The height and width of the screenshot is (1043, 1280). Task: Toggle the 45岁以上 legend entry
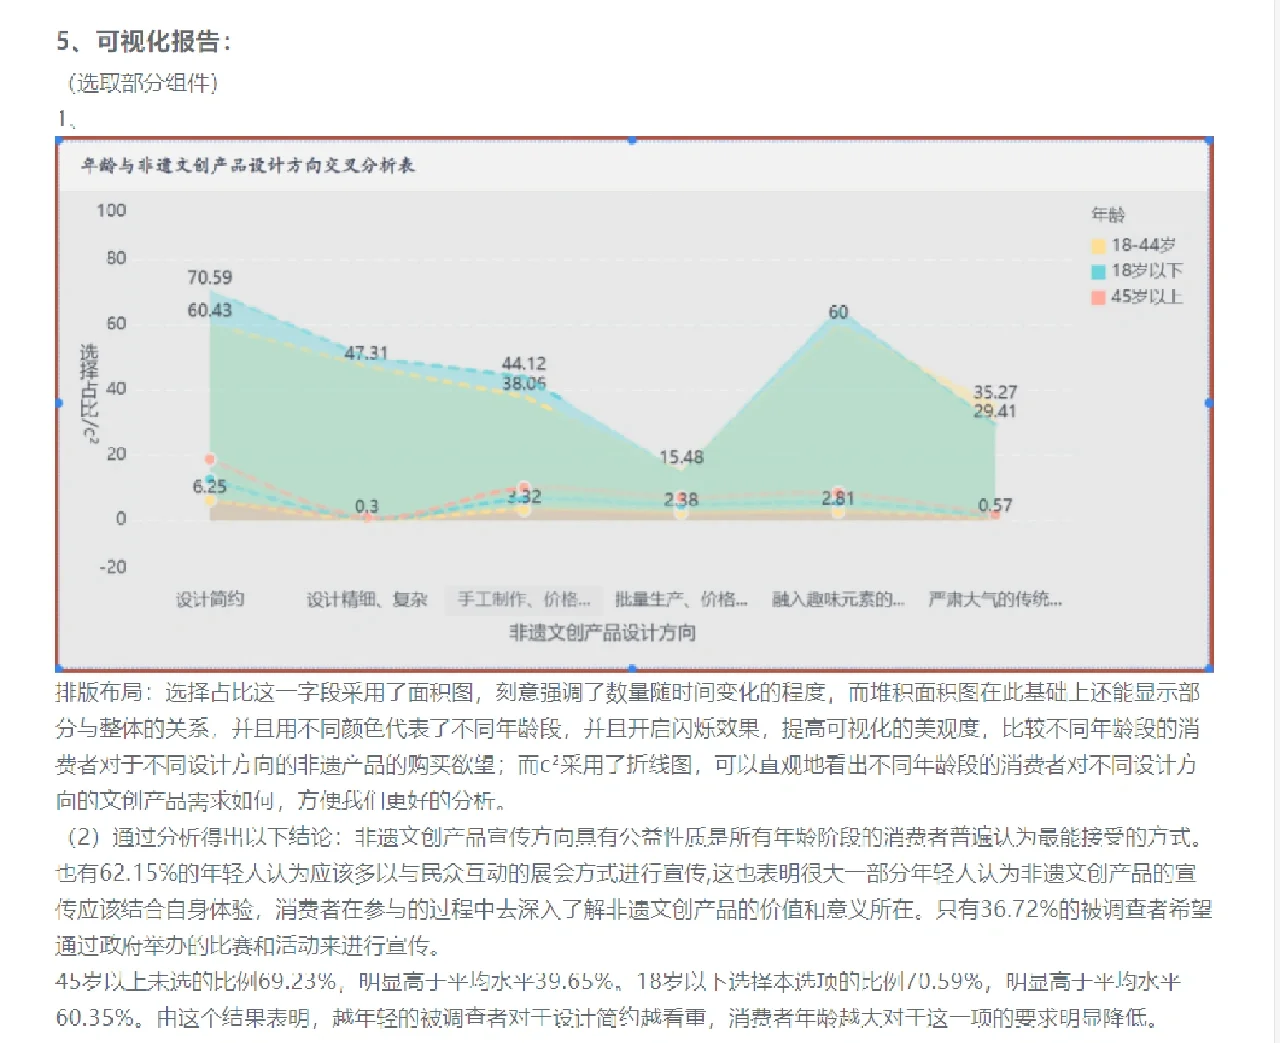tap(1149, 296)
